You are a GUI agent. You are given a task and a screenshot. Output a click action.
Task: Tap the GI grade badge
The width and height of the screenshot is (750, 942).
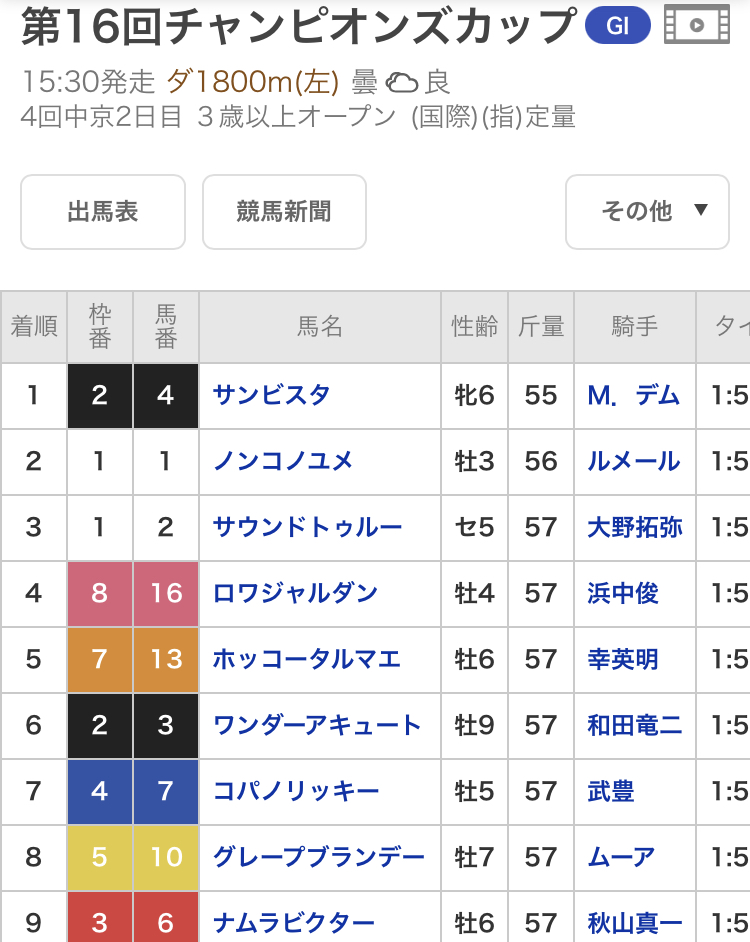[618, 27]
